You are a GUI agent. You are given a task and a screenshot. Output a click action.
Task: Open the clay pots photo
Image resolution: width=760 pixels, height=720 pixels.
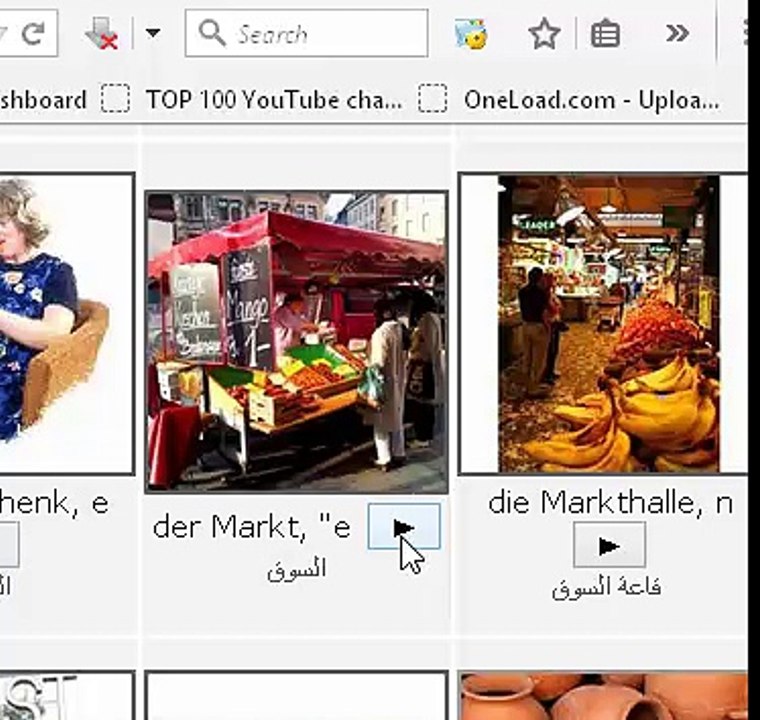click(603, 696)
